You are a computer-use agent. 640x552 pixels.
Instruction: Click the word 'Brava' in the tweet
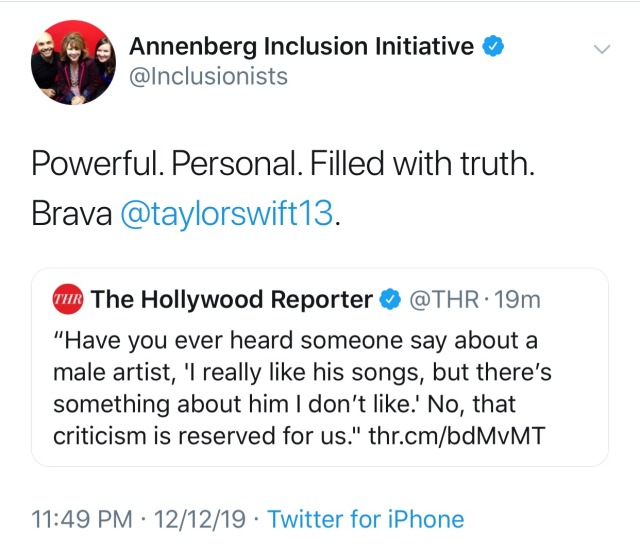tap(66, 215)
